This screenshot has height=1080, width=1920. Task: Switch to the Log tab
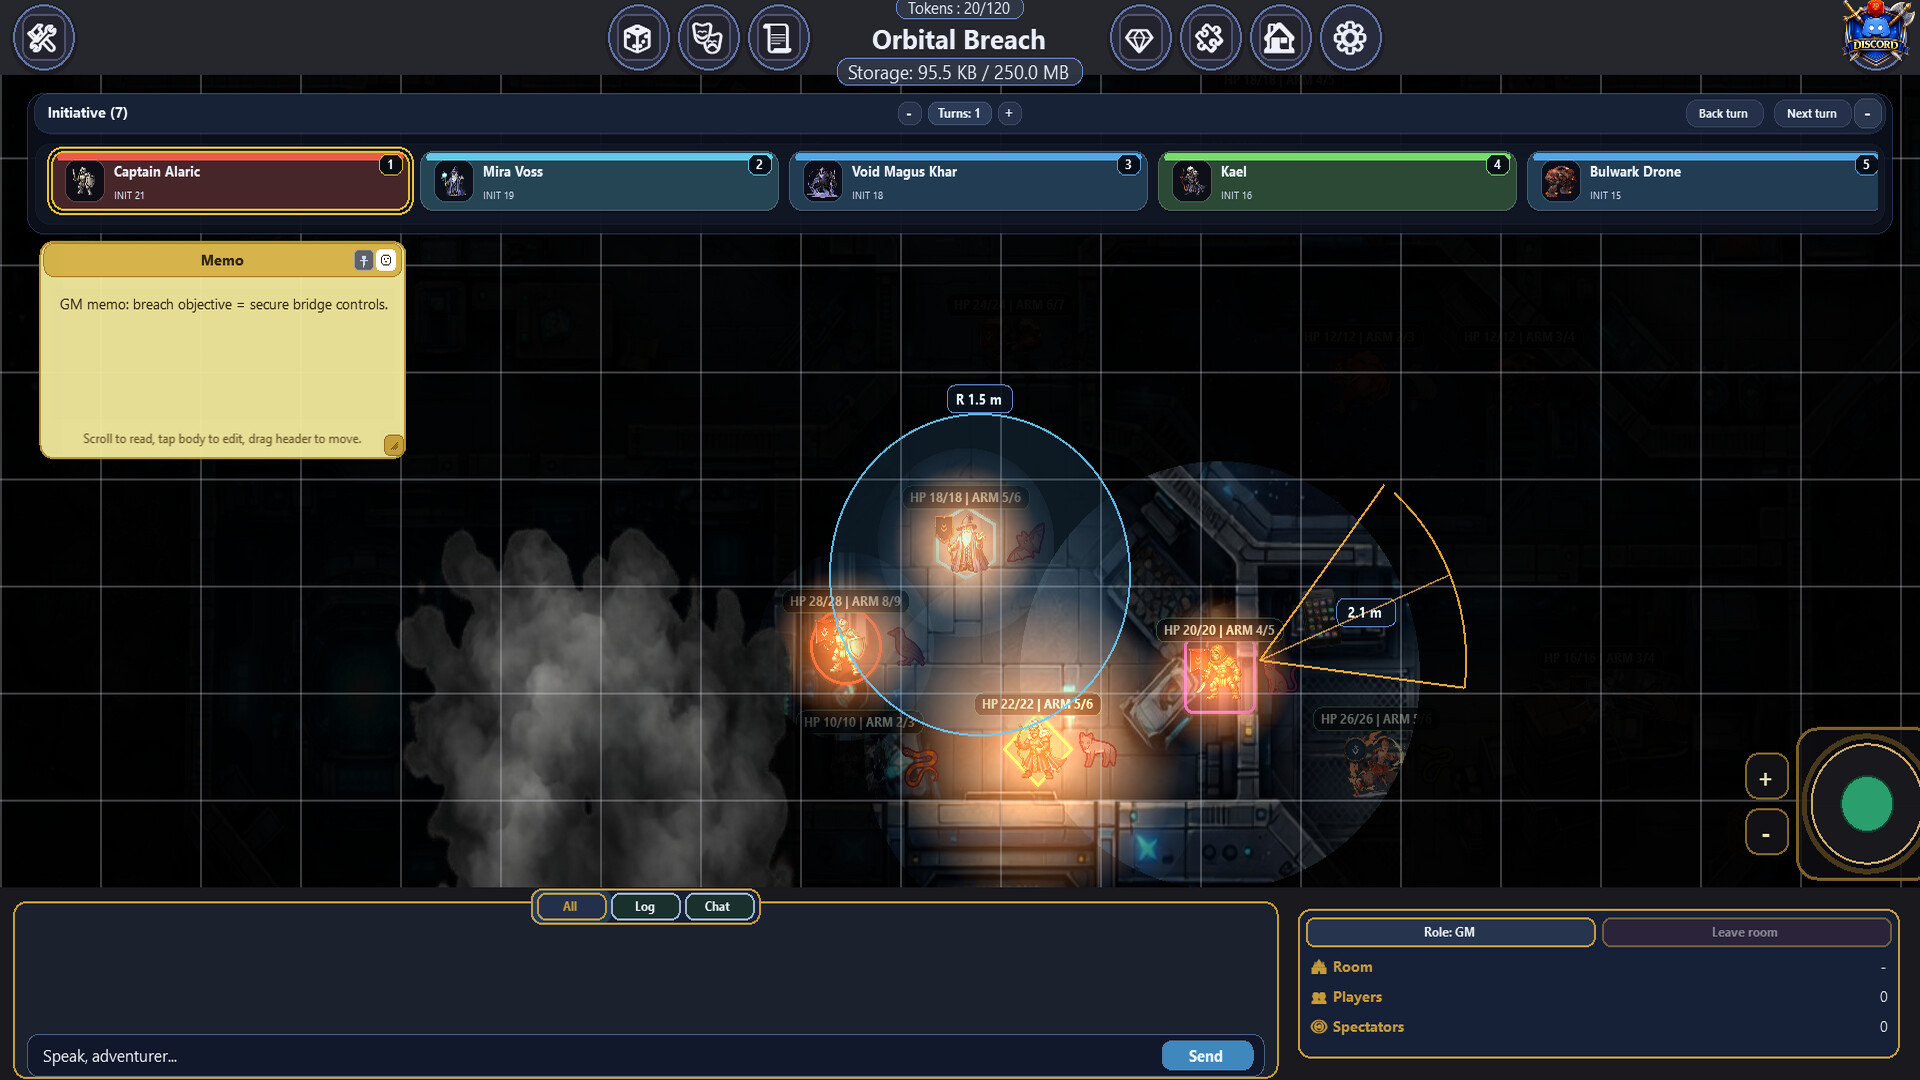tap(645, 906)
